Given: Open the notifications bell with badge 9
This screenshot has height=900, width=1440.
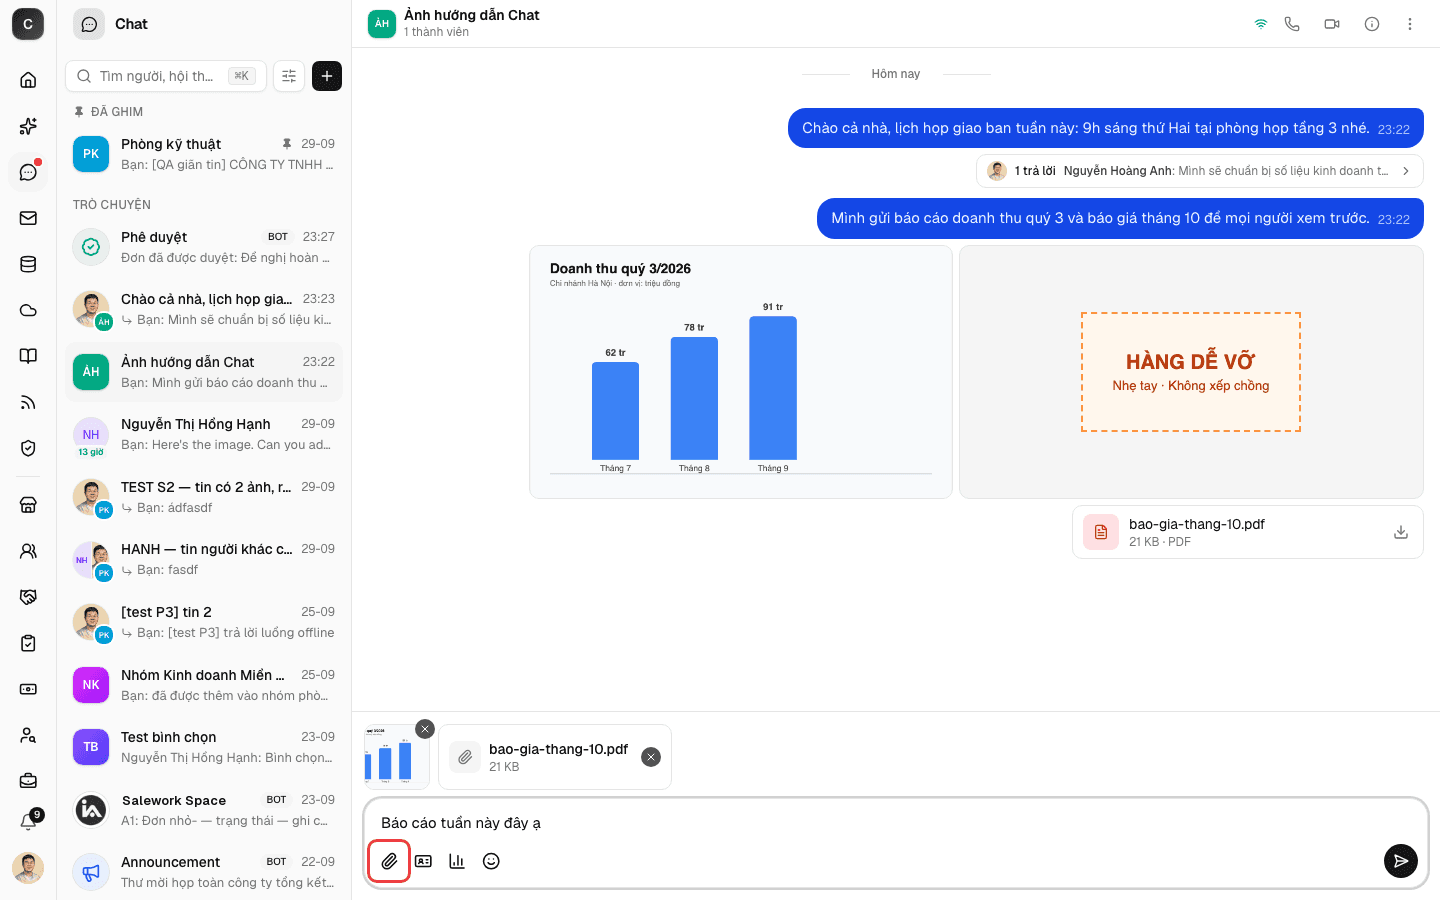Looking at the screenshot, I should pyautogui.click(x=29, y=821).
